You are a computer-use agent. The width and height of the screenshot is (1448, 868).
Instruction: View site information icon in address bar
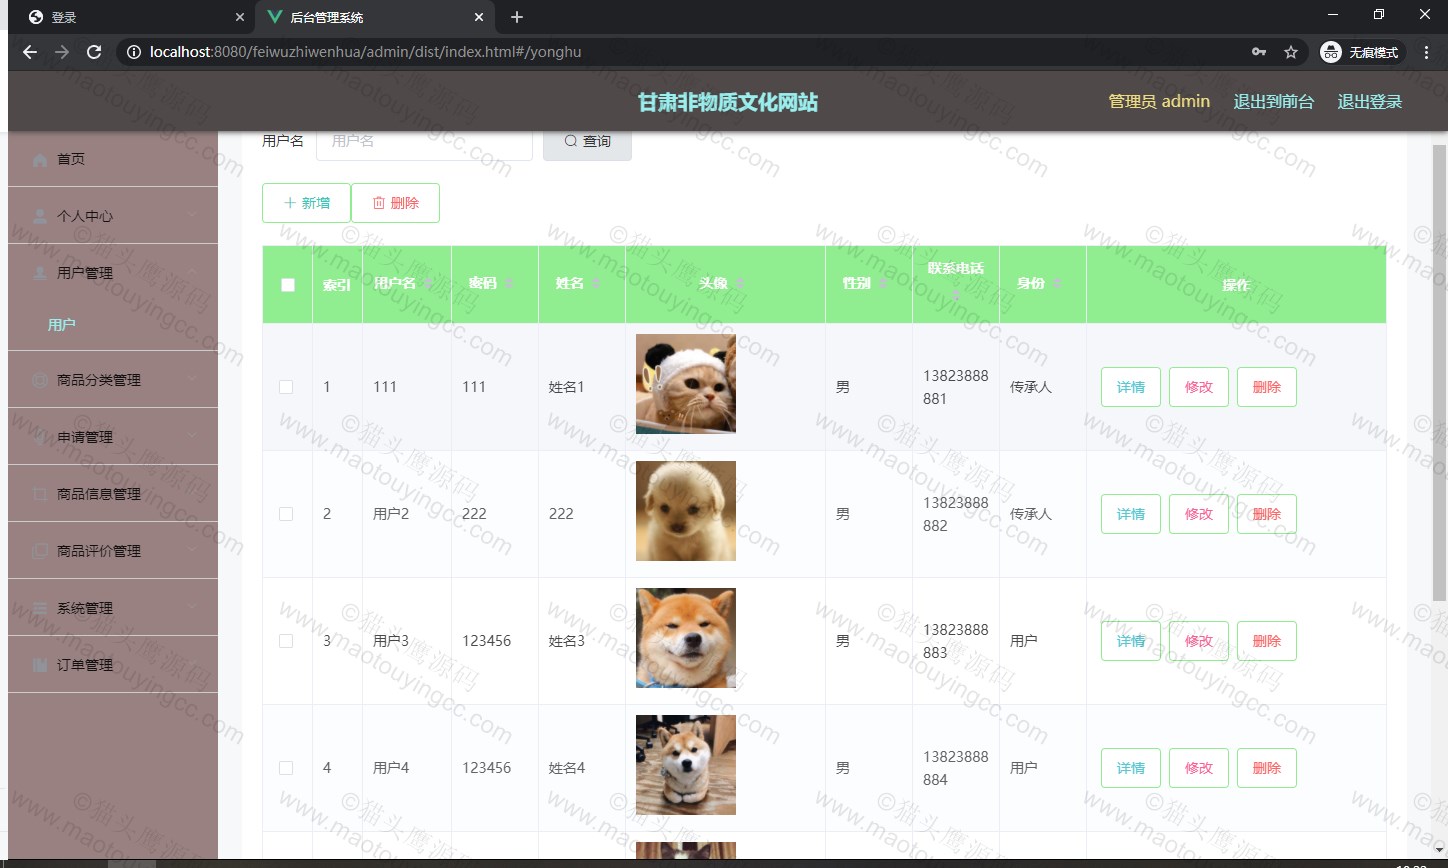tap(133, 52)
